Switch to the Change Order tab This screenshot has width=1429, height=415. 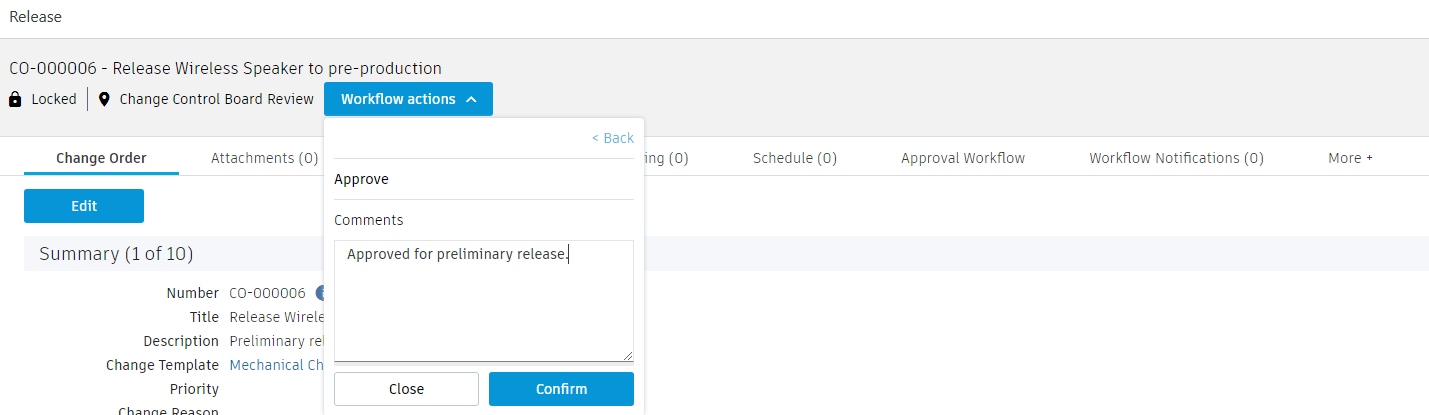coord(101,158)
